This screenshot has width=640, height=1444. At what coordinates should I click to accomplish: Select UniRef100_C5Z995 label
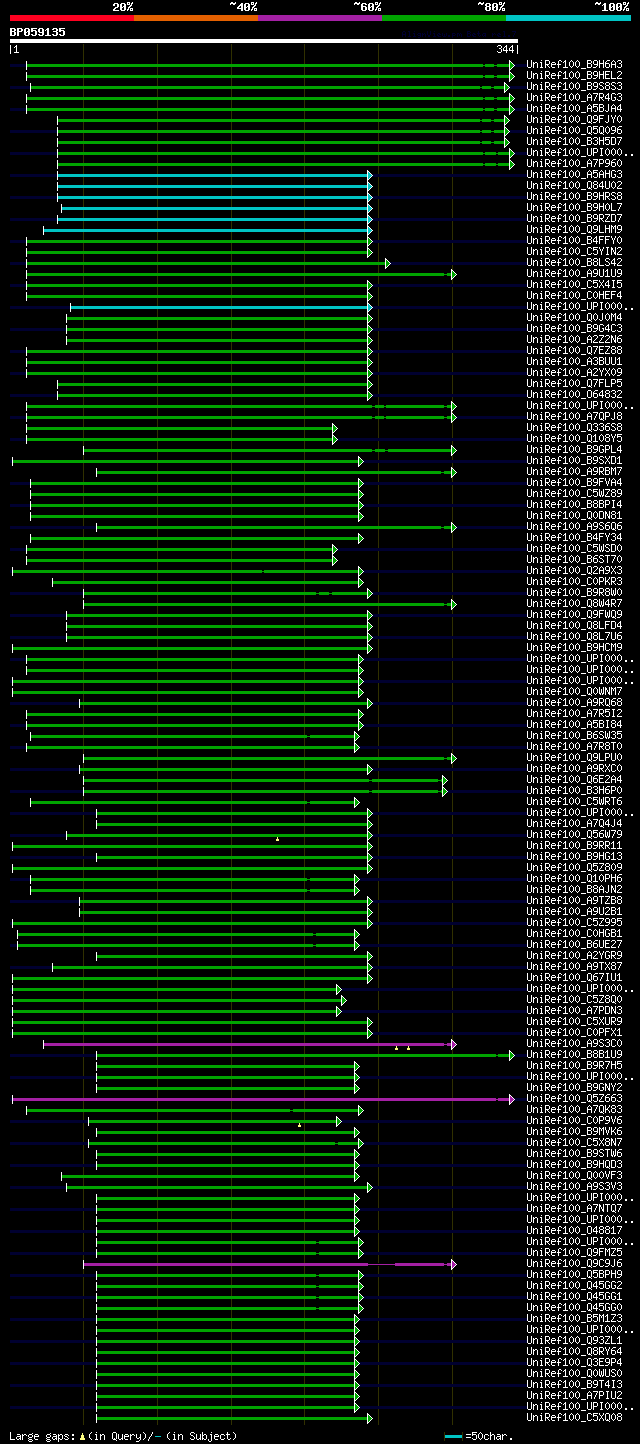click(574, 923)
